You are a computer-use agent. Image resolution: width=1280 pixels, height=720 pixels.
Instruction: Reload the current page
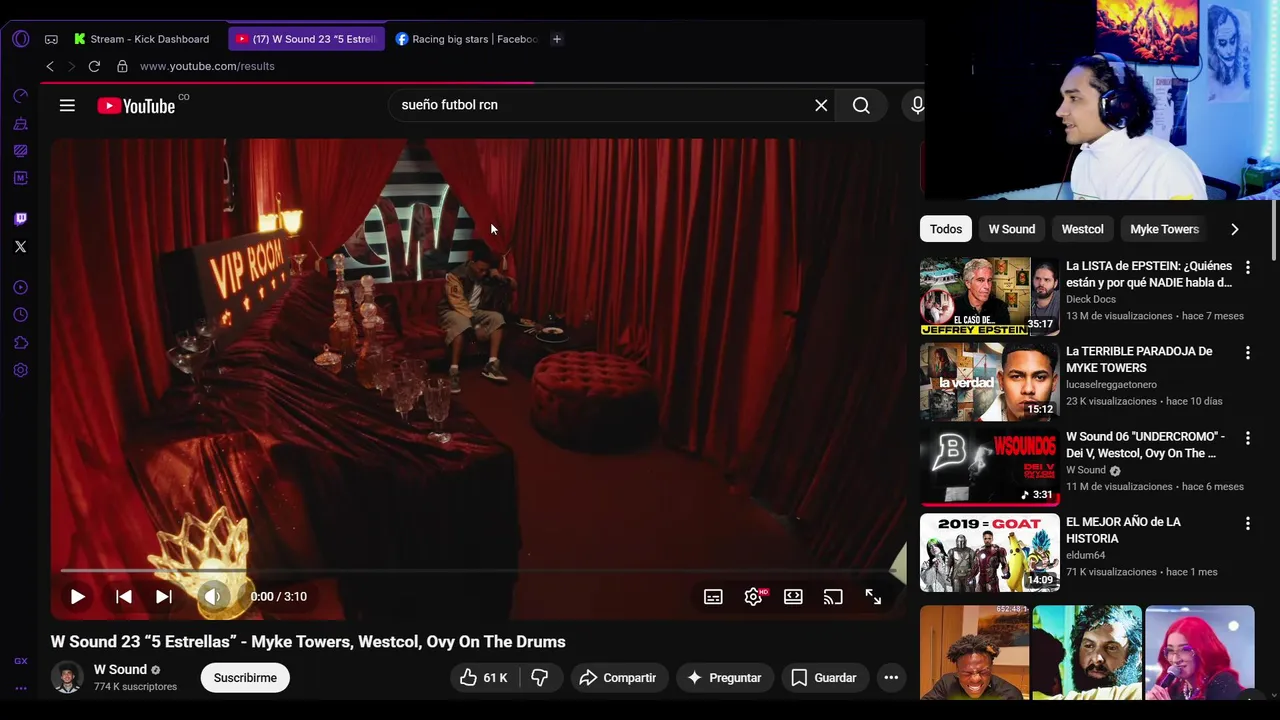click(94, 66)
